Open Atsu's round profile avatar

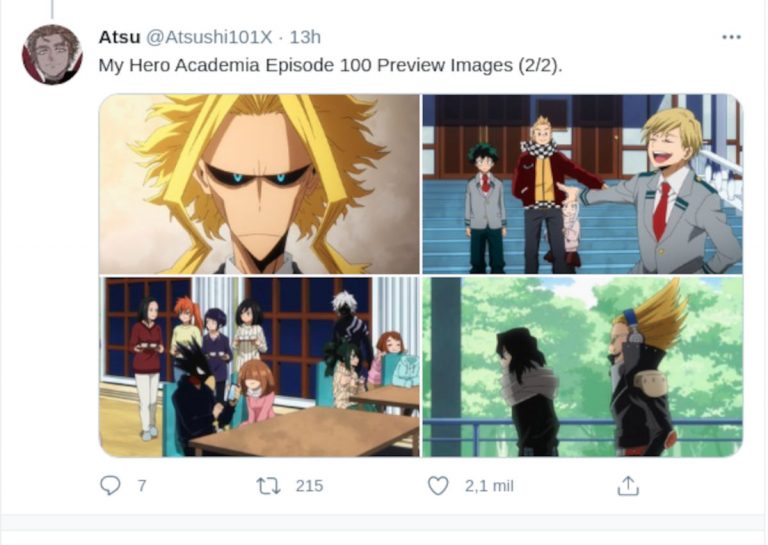[x=52, y=54]
